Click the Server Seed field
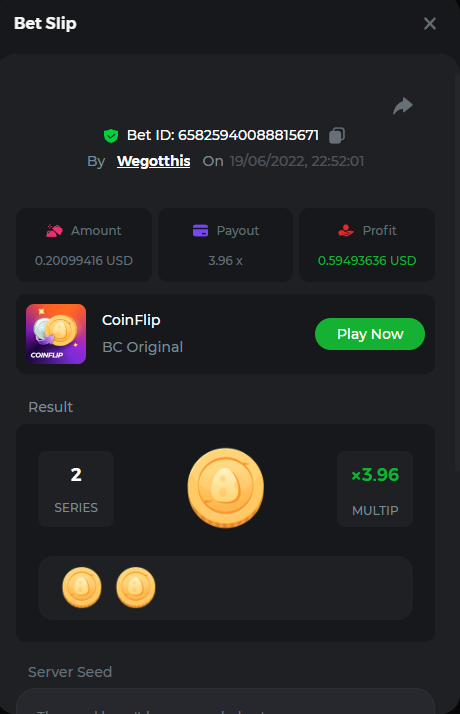Image resolution: width=460 pixels, height=714 pixels. pyautogui.click(x=225, y=701)
